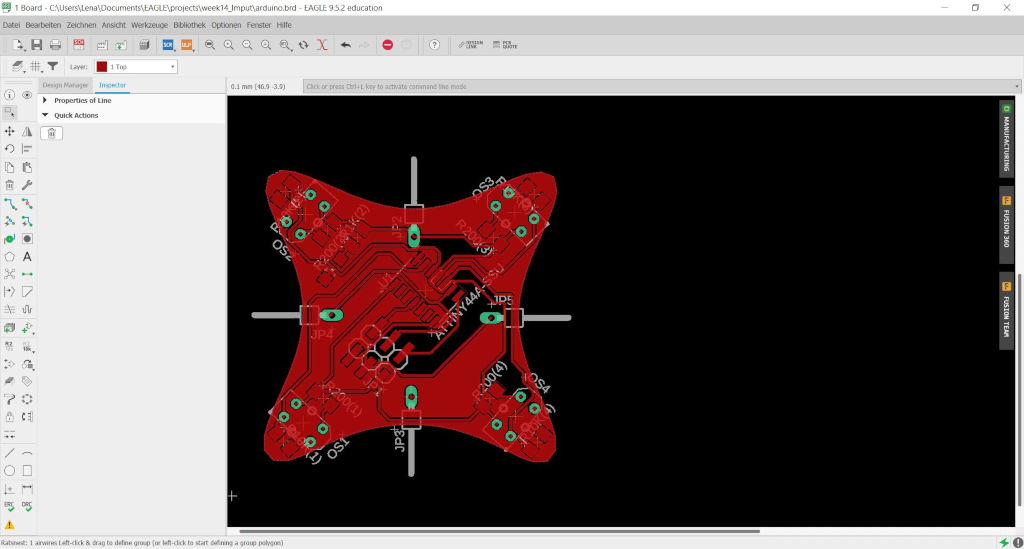Open the Bearbeiten menu
Screen dimensions: 1024x549
coord(43,25)
